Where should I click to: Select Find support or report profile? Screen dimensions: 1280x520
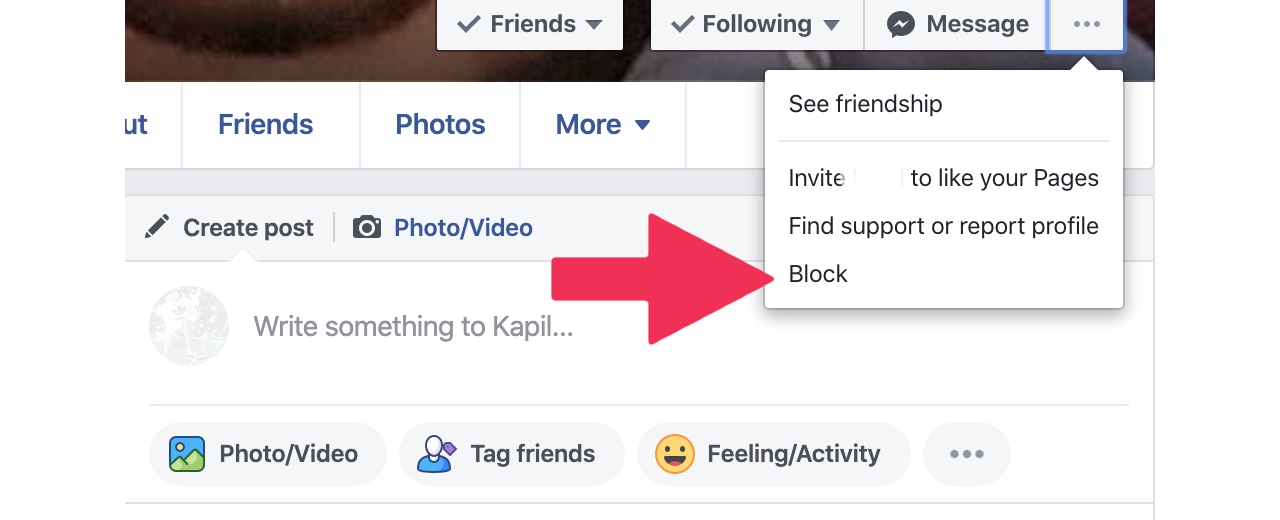(x=943, y=226)
